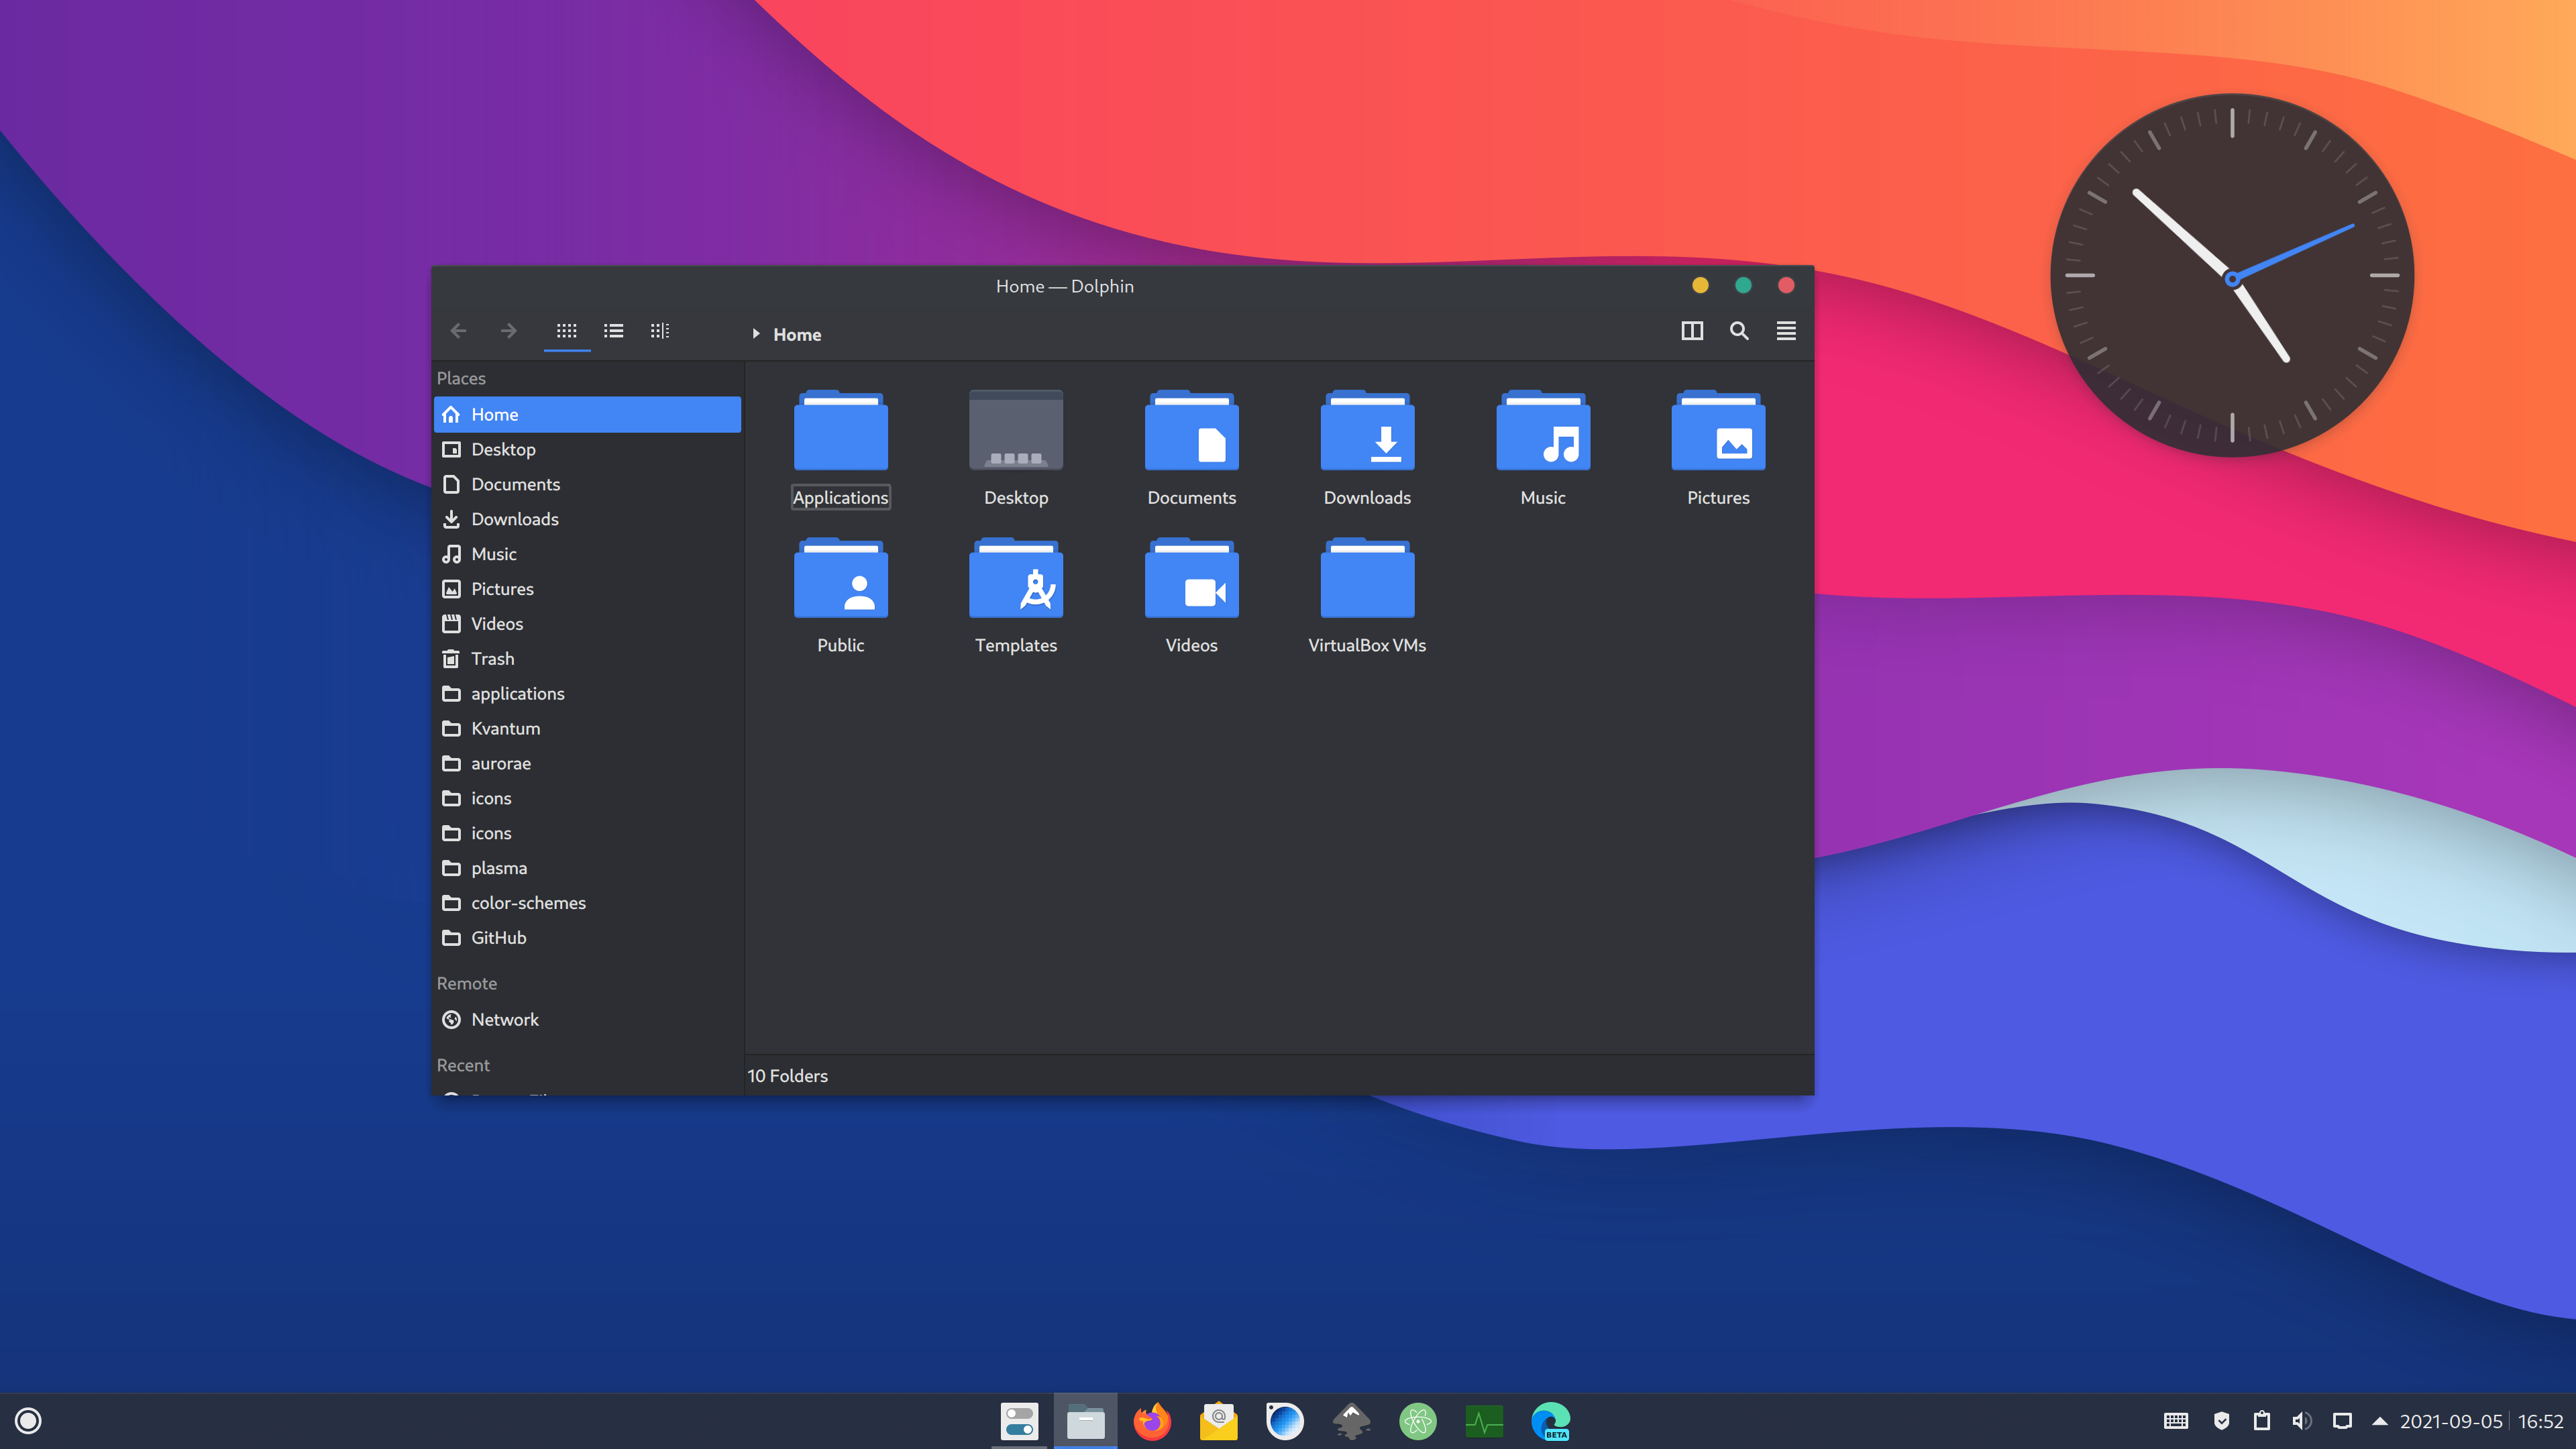The height and width of the screenshot is (1449, 2576).
Task: Open the clipboard tray icon
Action: tap(2262, 1421)
